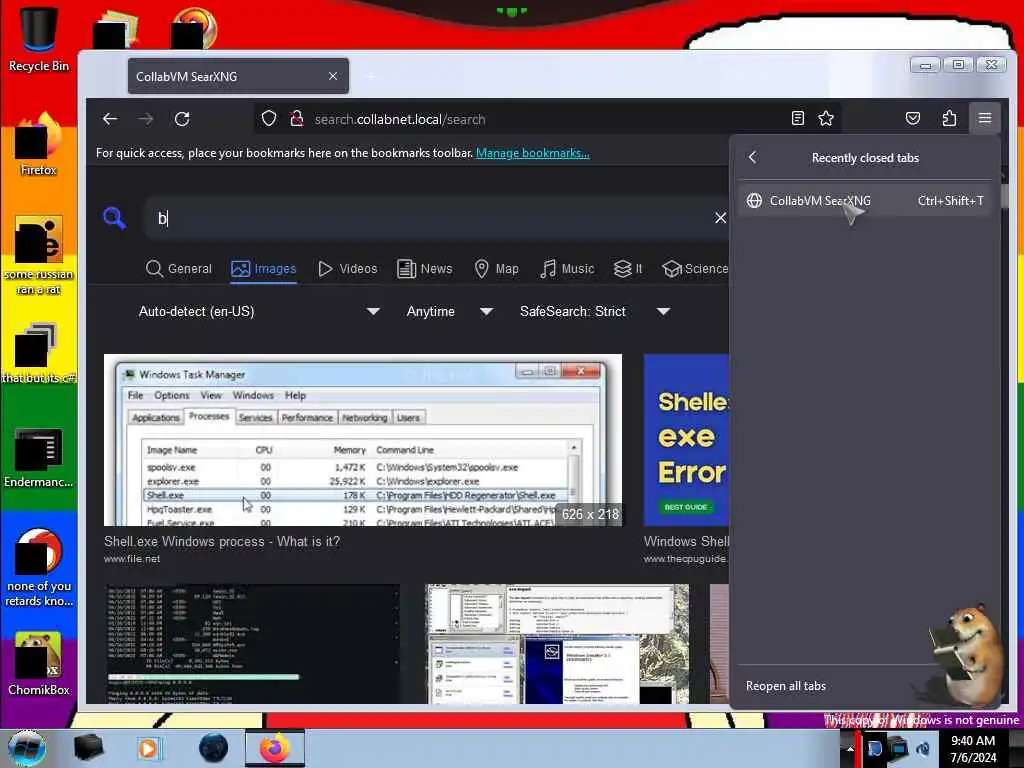Open the dark terminal image result
The image size is (1024, 768).
252,644
